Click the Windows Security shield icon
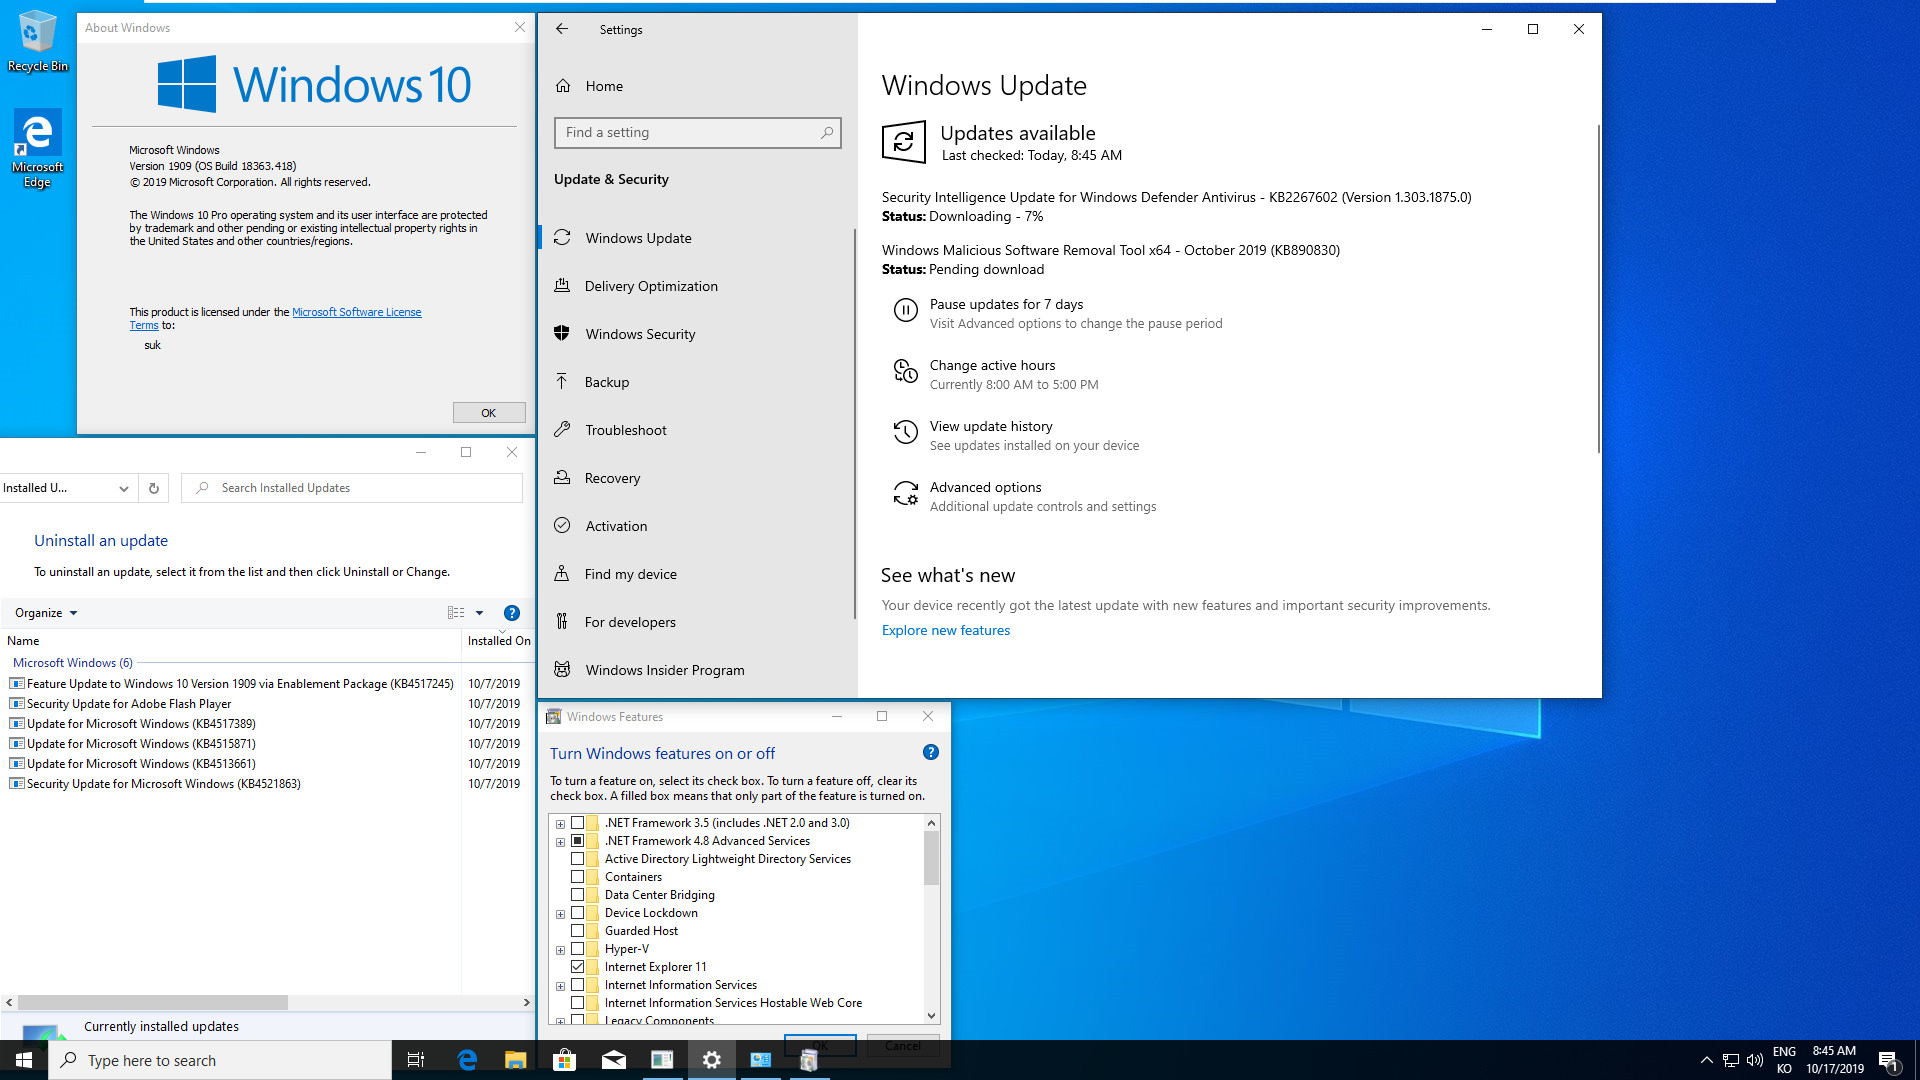Screen dimensions: 1920x1080 (564, 334)
